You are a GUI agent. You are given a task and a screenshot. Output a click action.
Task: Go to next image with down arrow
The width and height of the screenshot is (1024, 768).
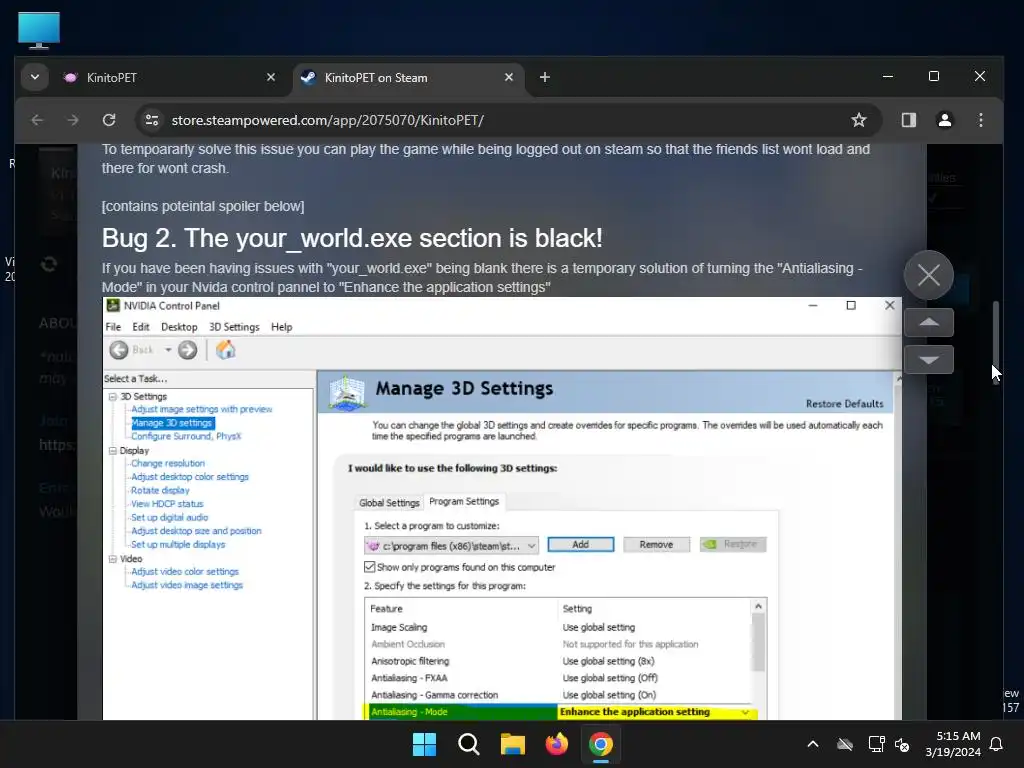tap(929, 360)
